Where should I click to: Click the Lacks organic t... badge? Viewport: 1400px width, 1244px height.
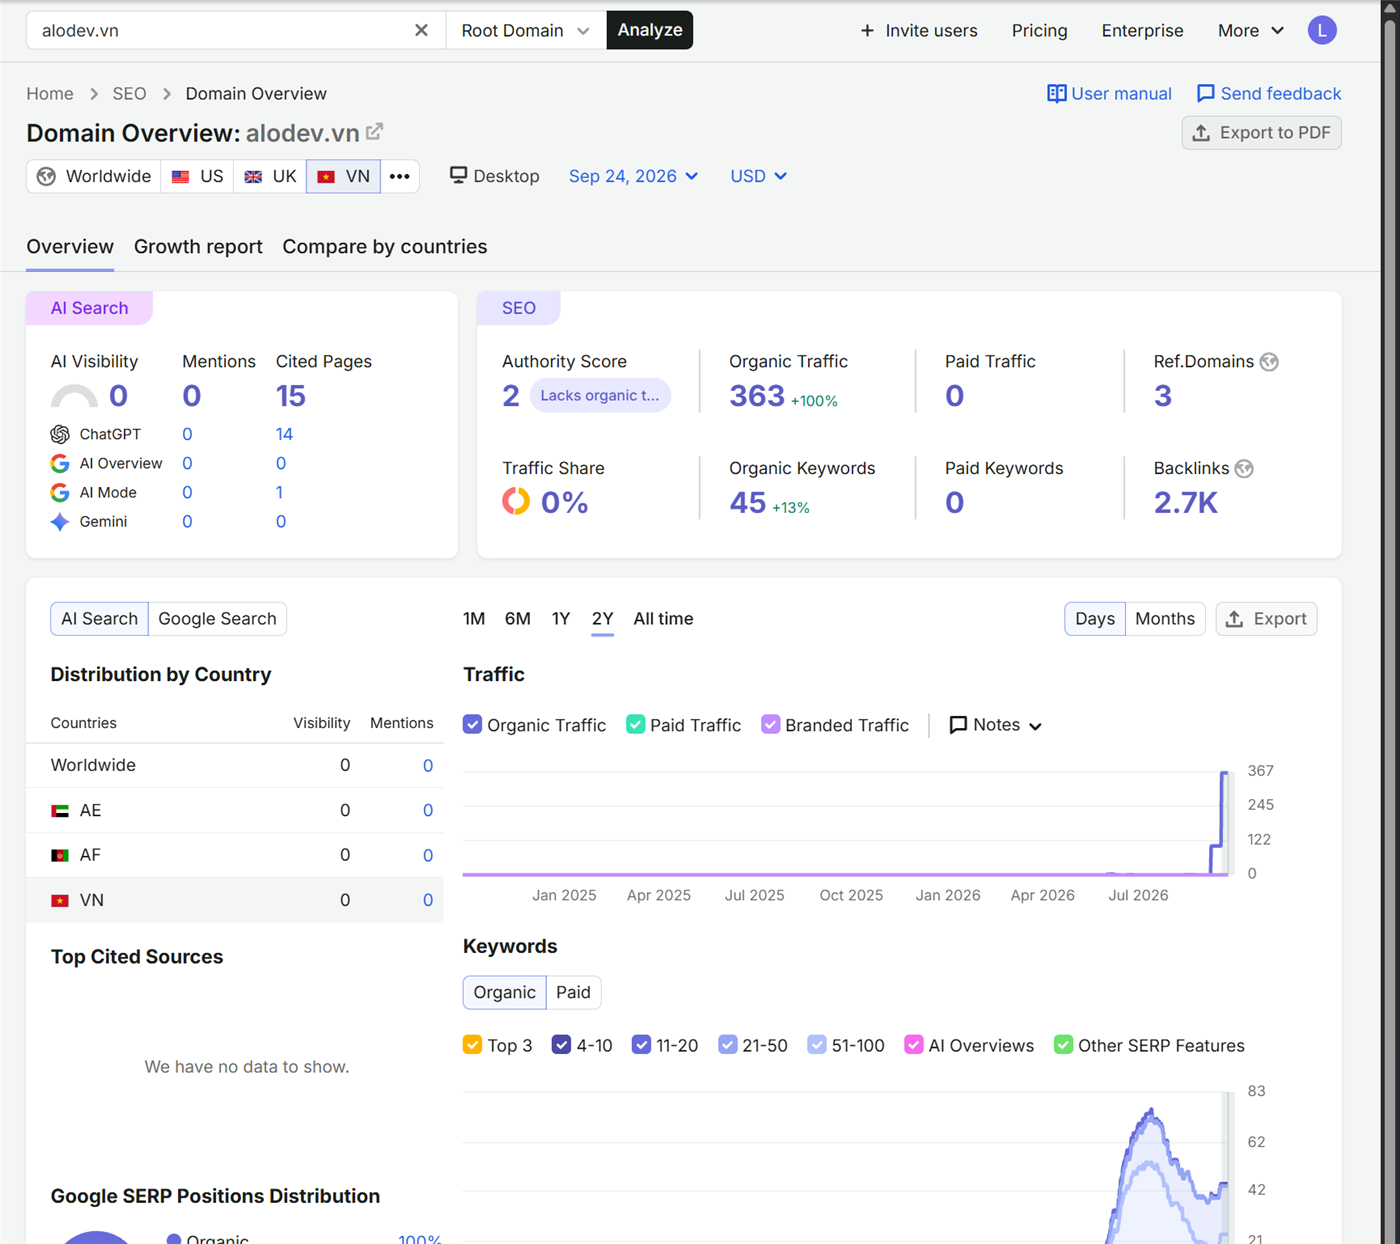(x=600, y=395)
